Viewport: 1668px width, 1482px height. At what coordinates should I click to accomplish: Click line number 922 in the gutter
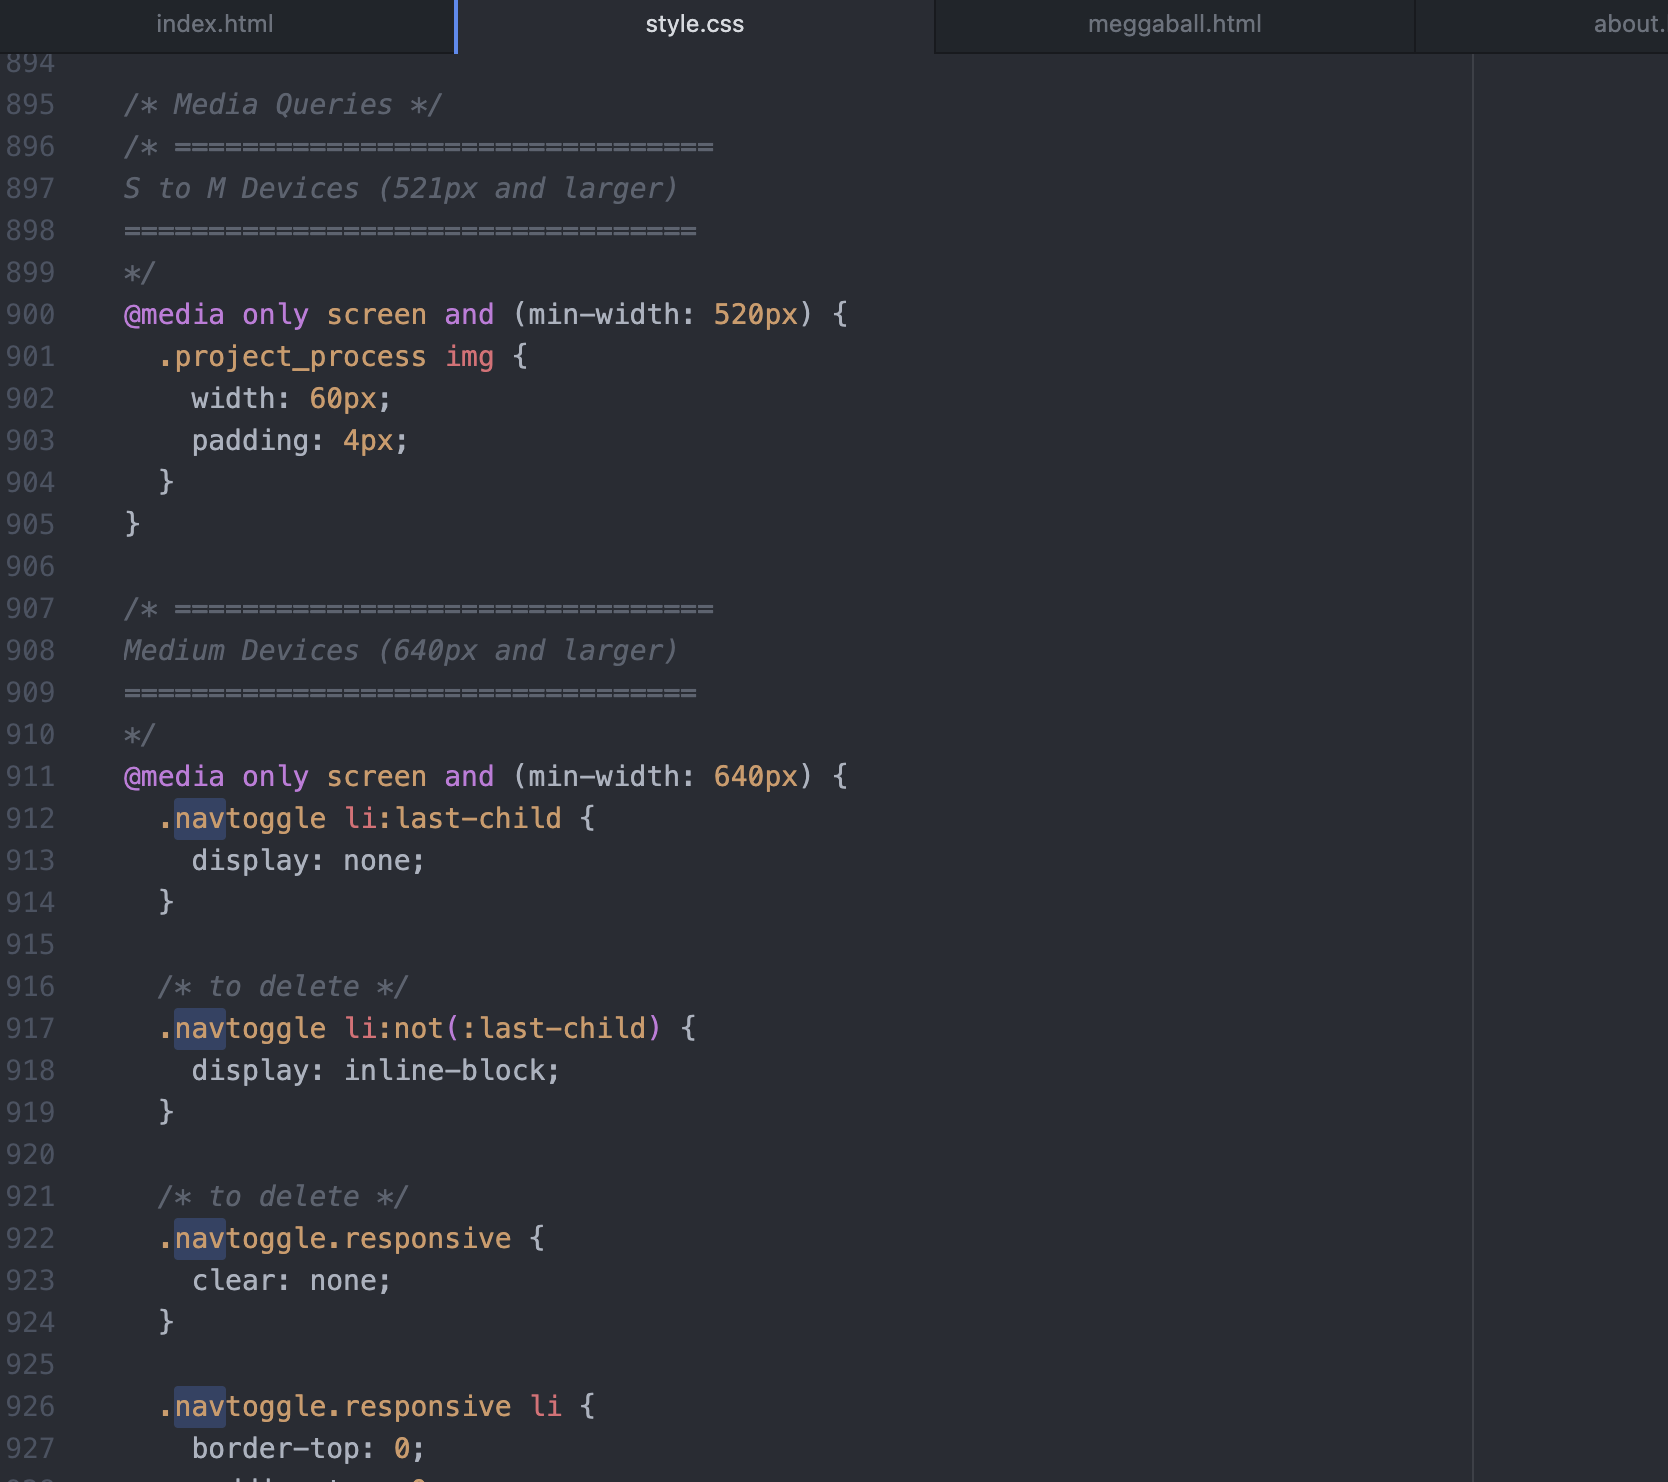(30, 1239)
